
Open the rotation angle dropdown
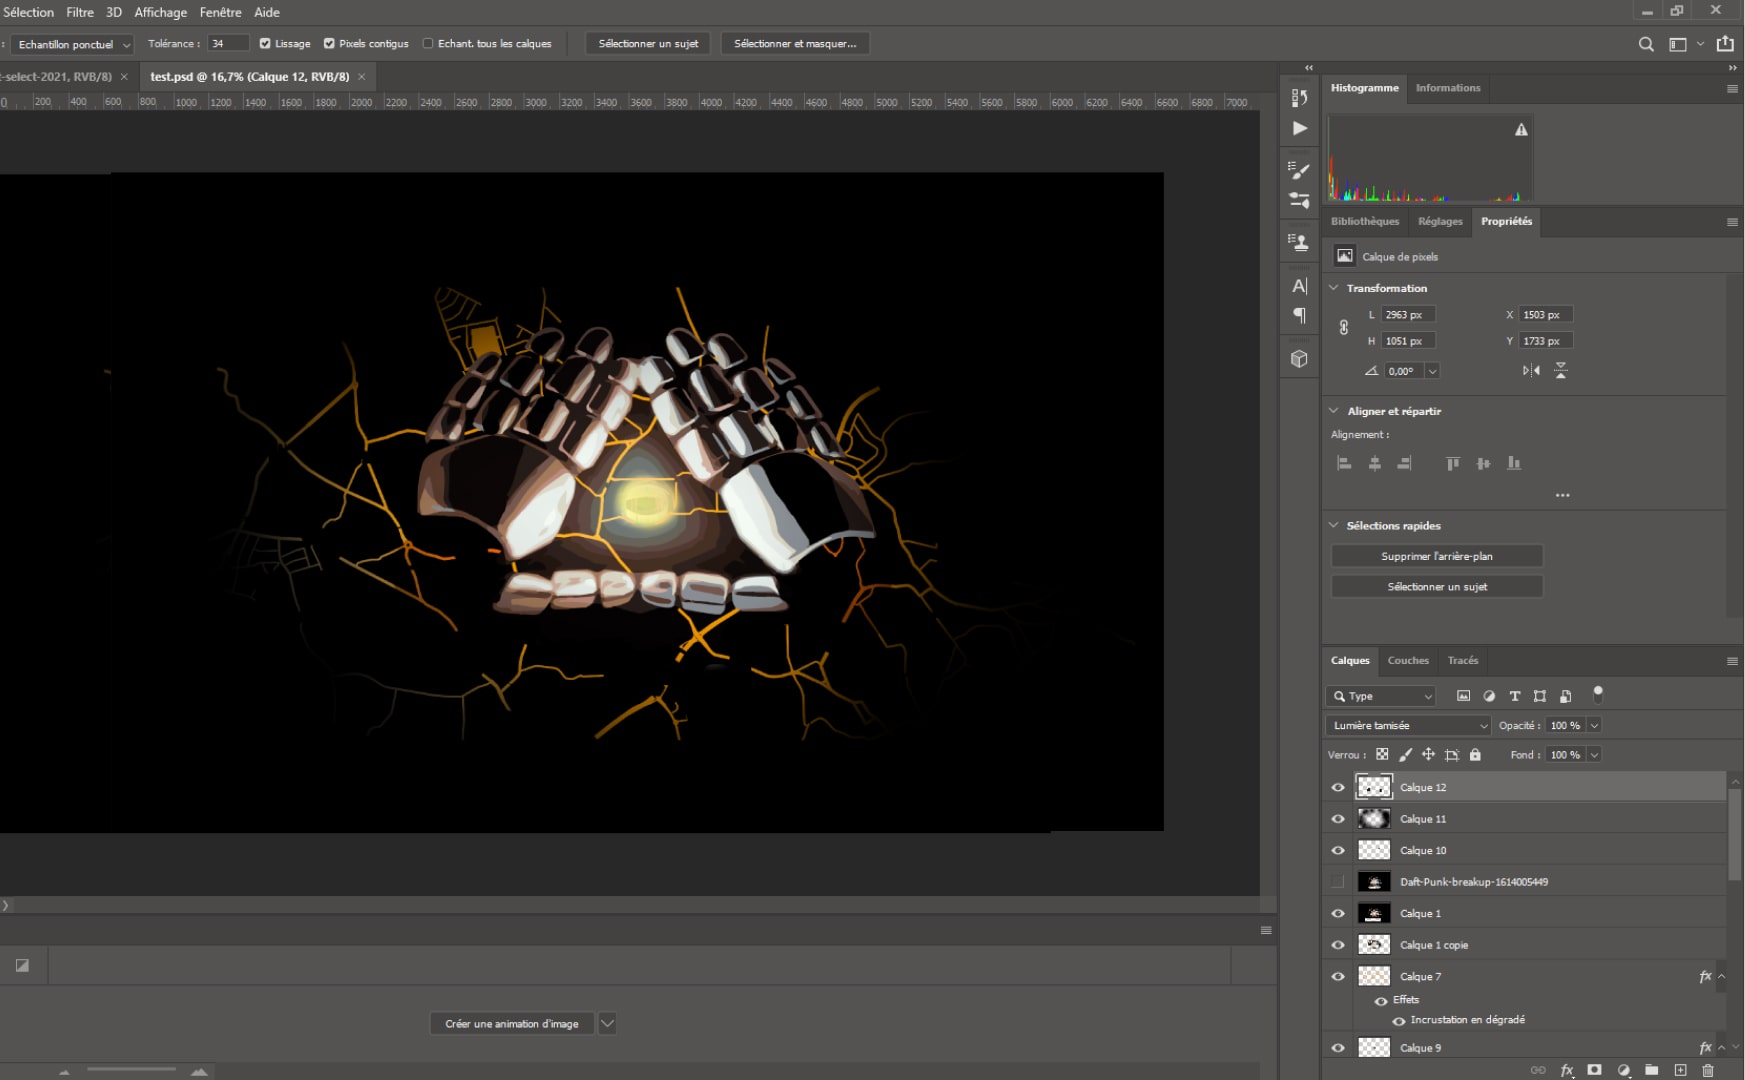pos(1432,371)
